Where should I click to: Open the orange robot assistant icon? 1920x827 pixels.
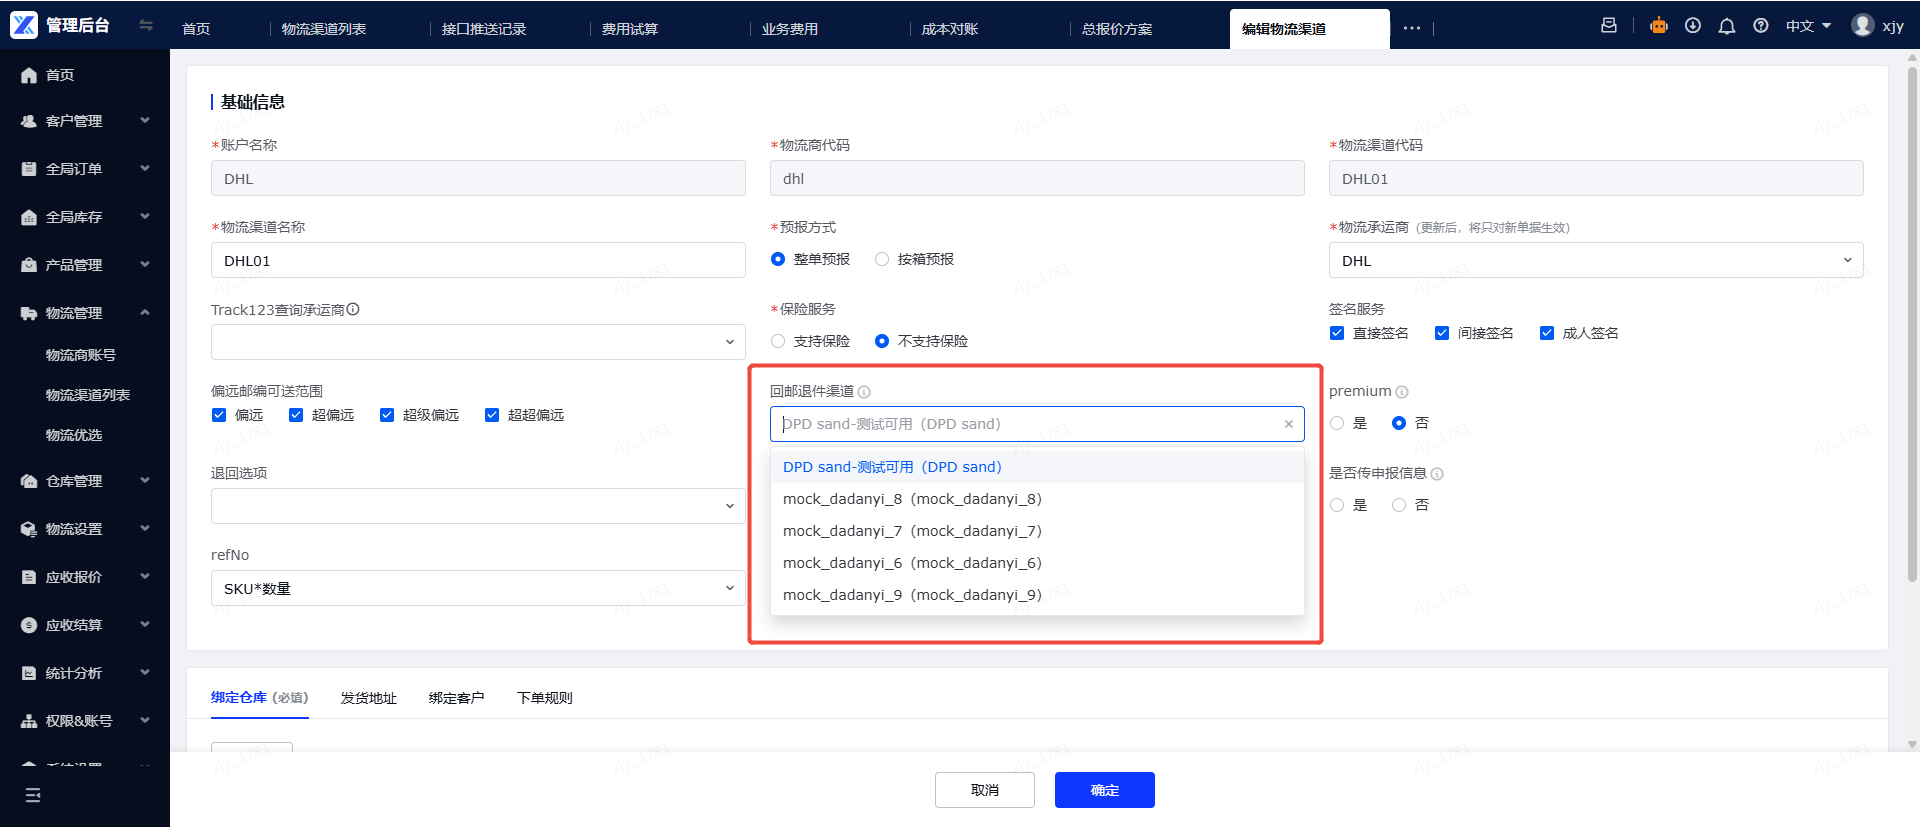1659,26
